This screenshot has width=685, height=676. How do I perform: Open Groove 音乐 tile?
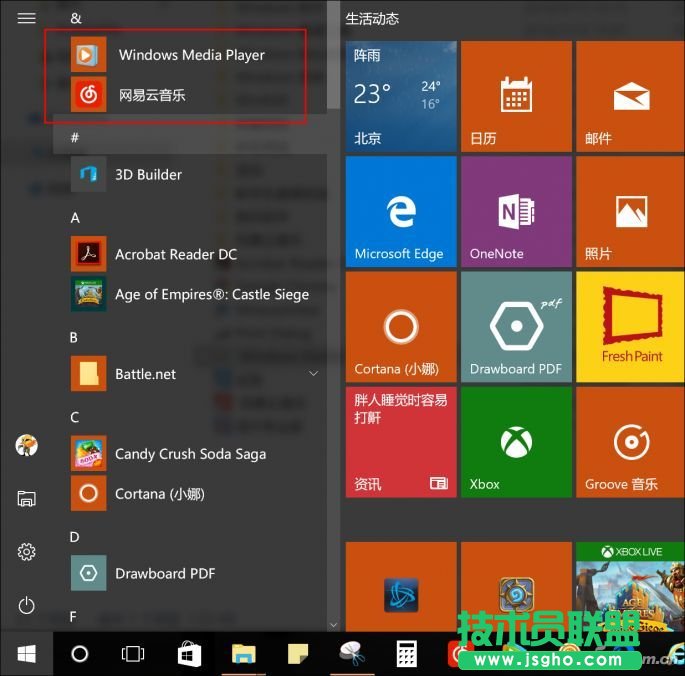(x=630, y=443)
